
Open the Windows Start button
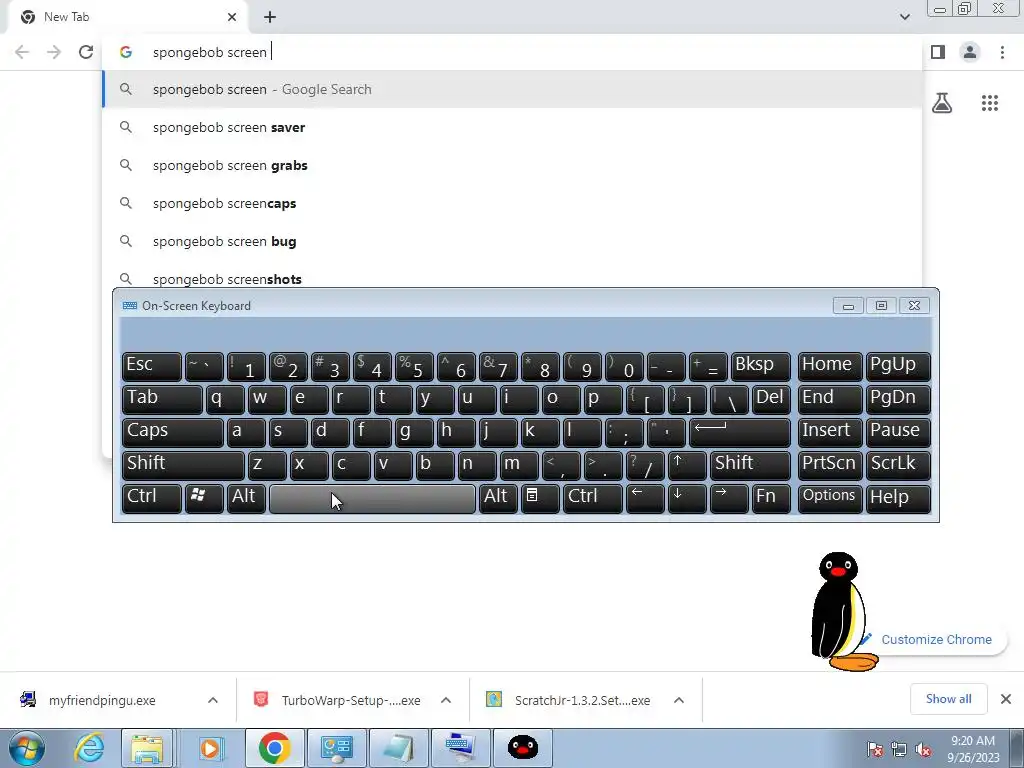point(26,748)
